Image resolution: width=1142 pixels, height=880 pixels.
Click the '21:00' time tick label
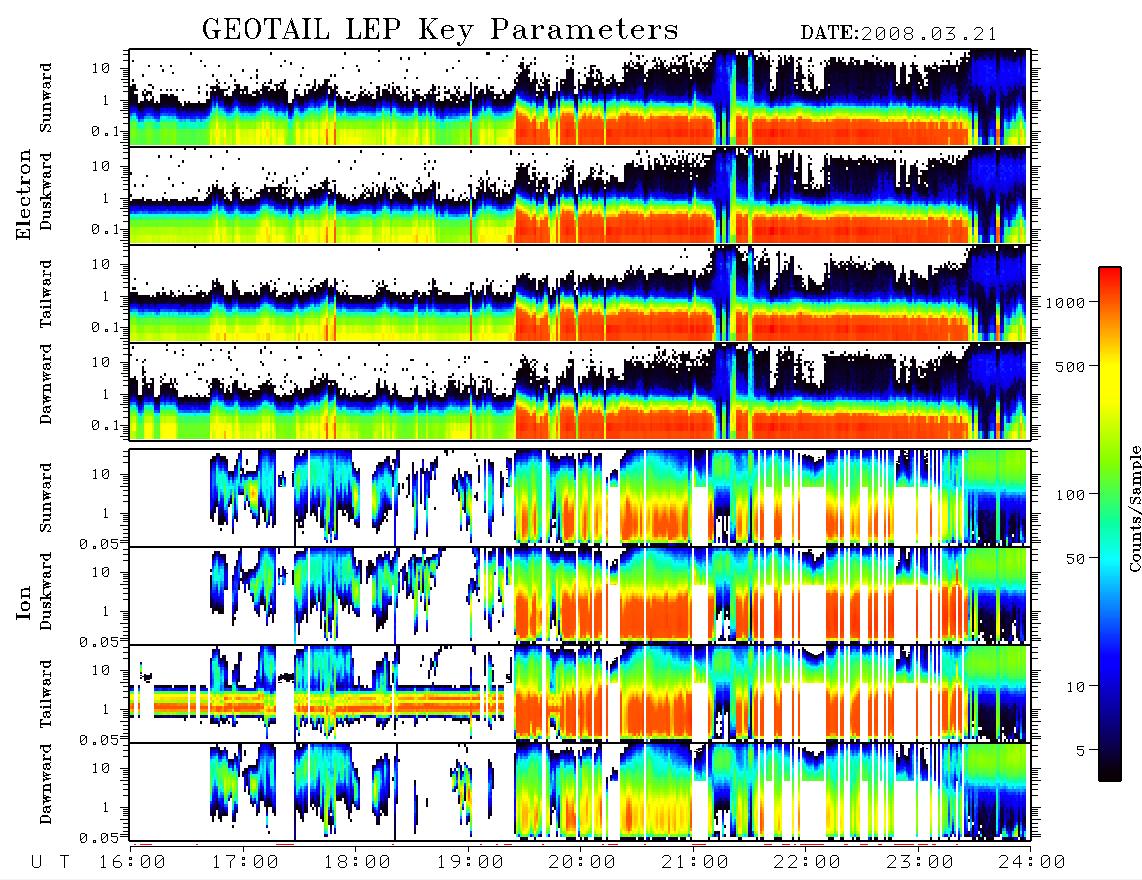click(695, 863)
